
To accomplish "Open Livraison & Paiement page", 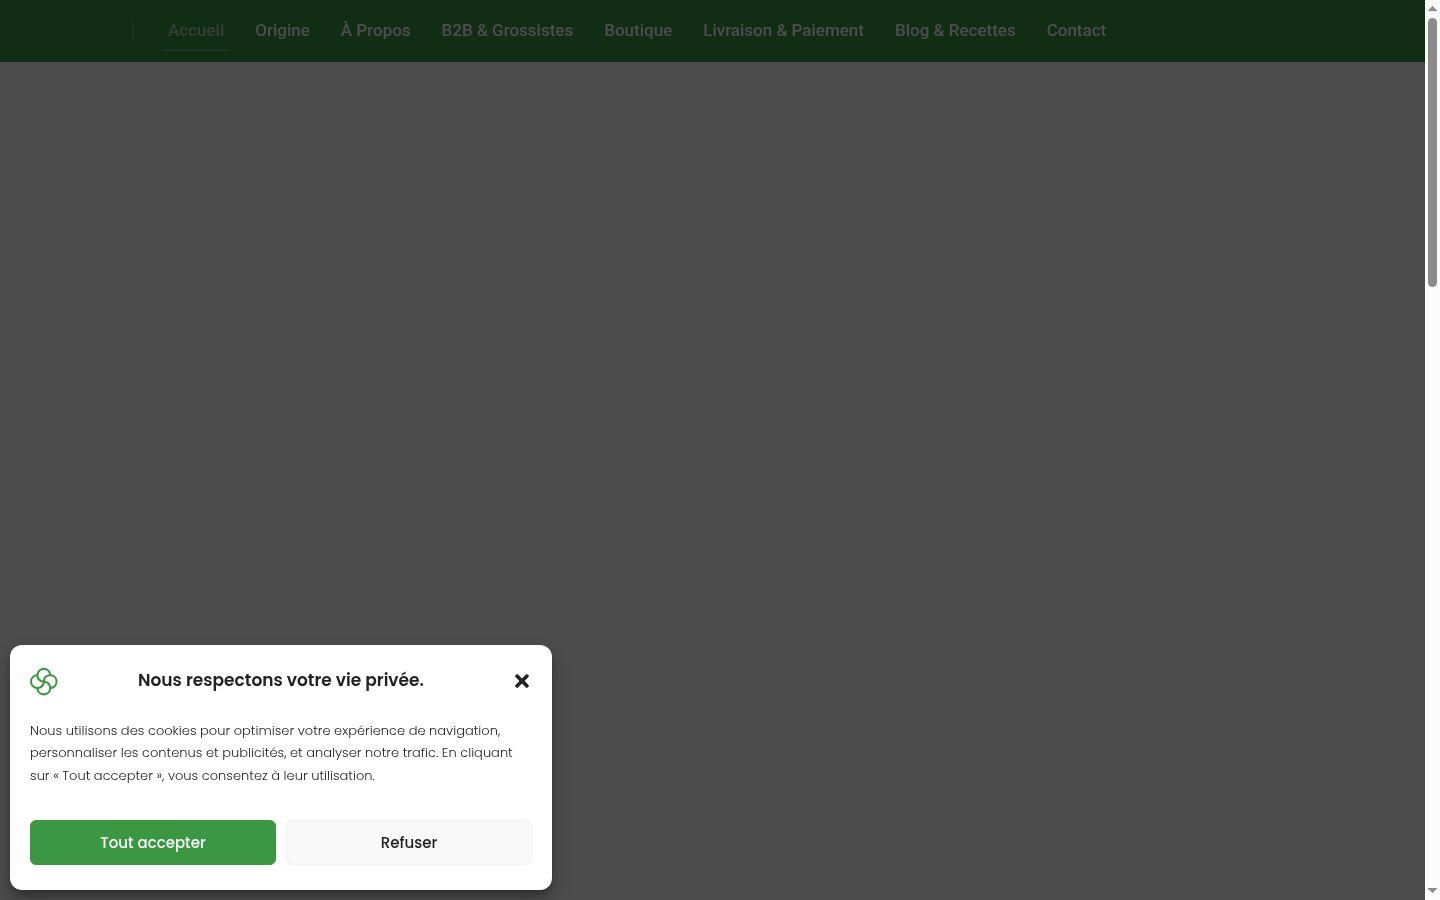I will (783, 30).
